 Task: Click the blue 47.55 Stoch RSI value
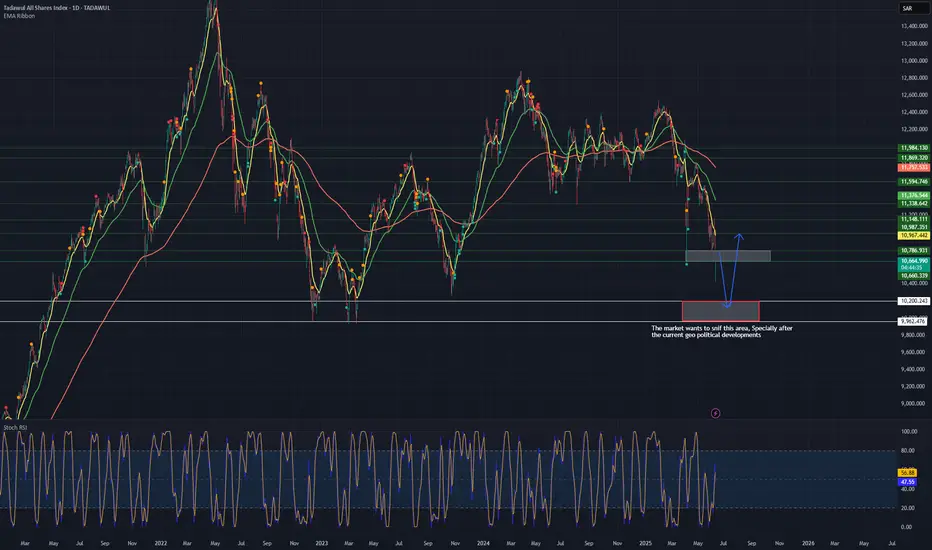pos(908,482)
